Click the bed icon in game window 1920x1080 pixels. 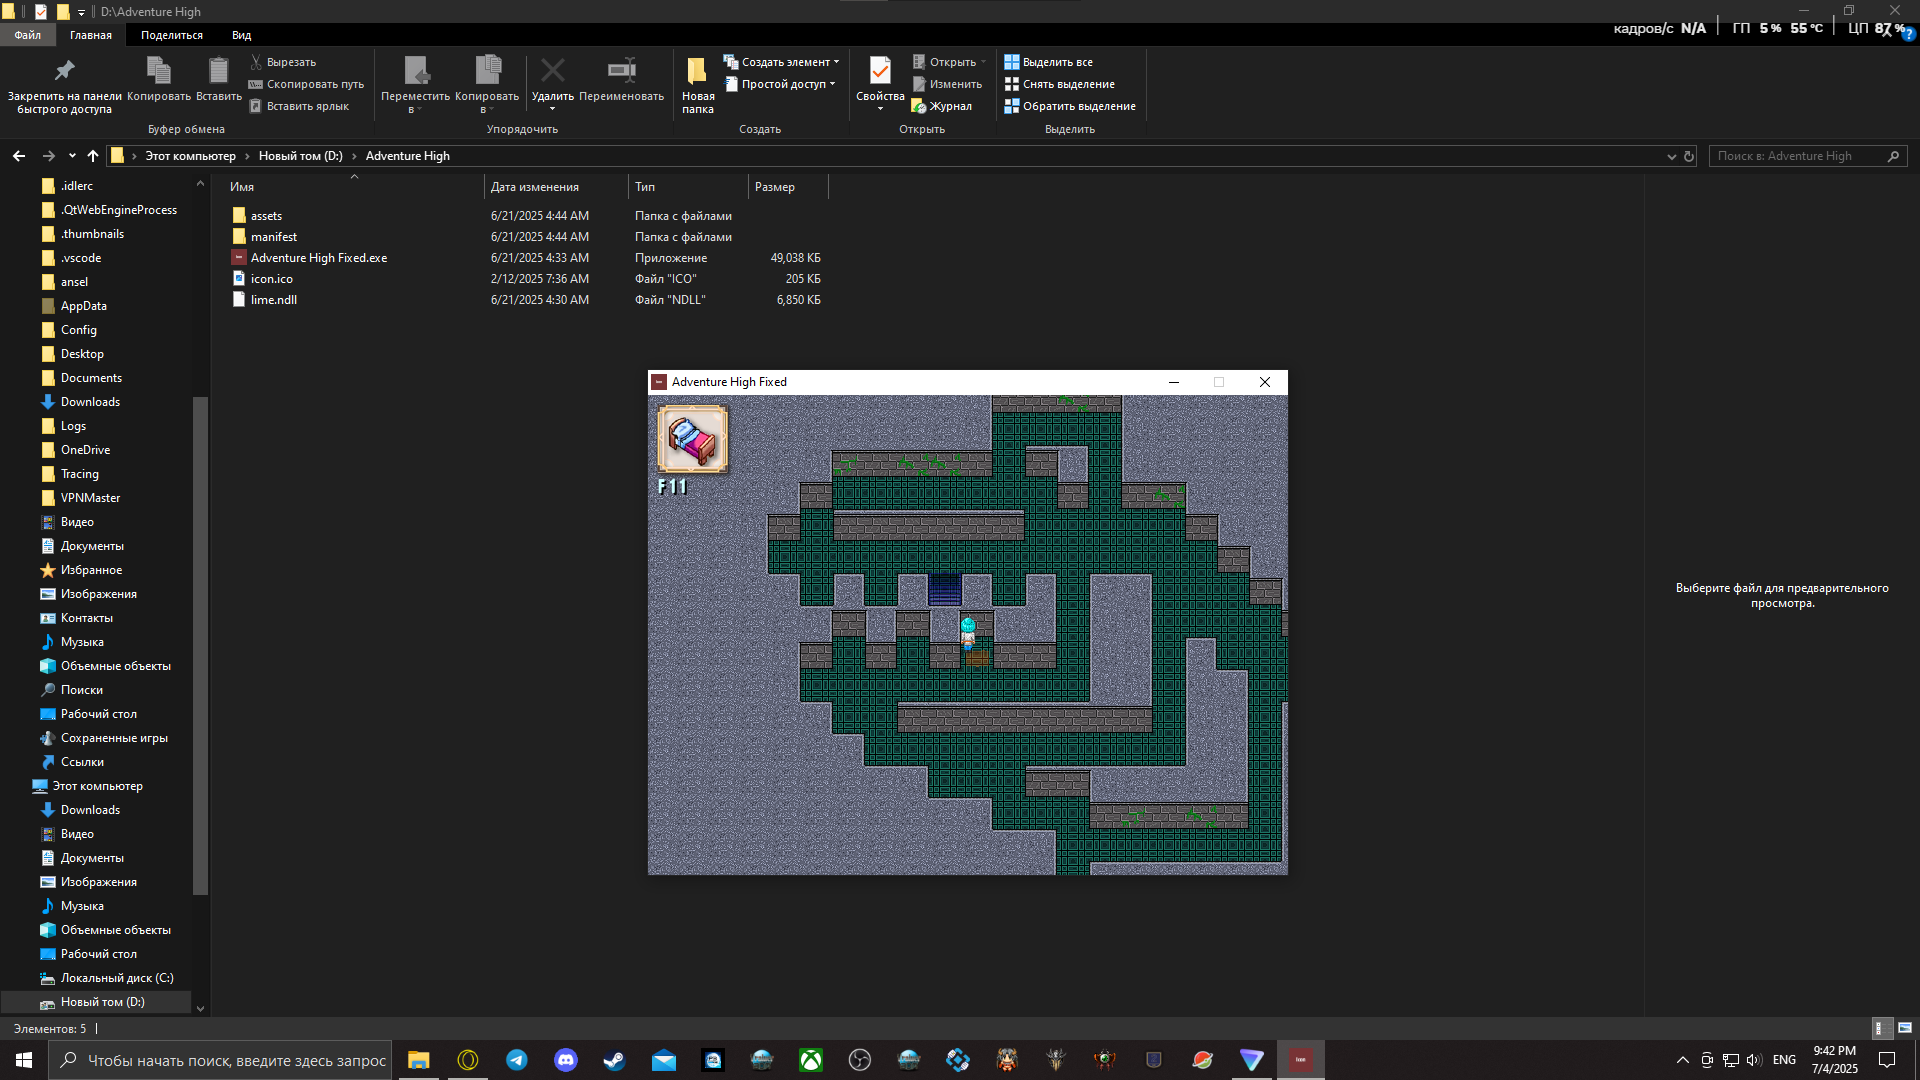[692, 438]
